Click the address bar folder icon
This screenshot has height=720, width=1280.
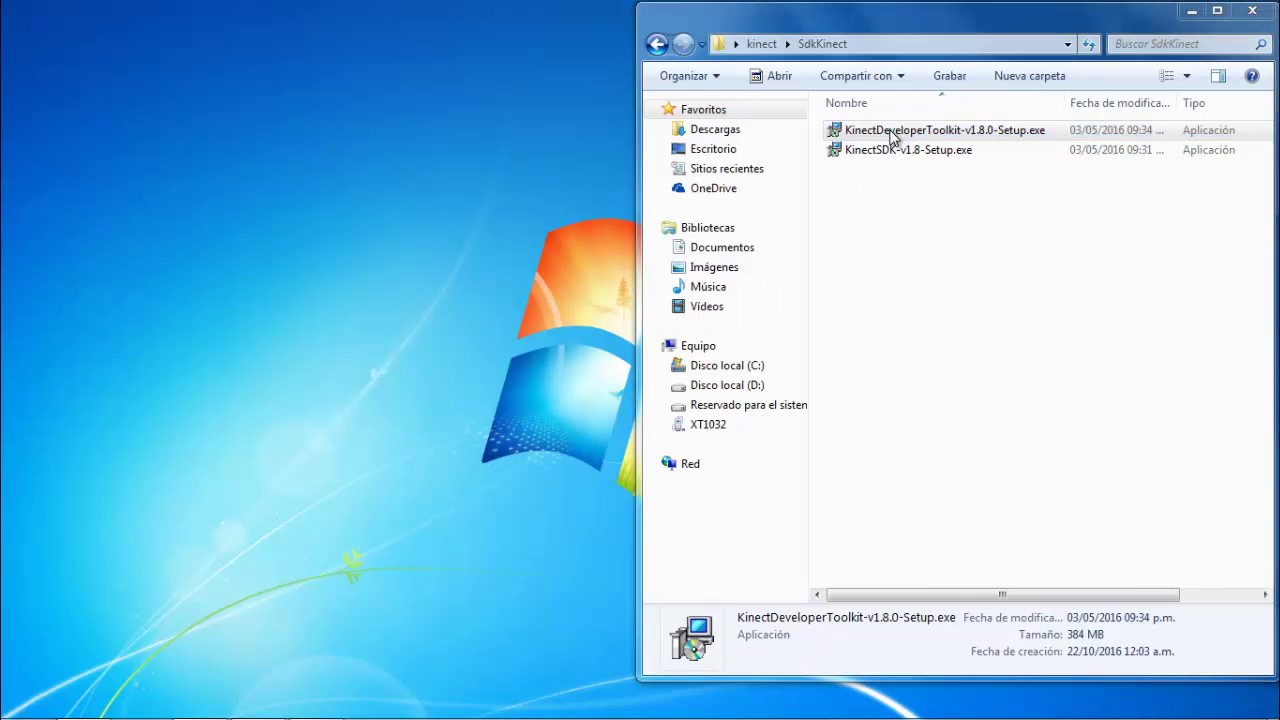(x=719, y=44)
